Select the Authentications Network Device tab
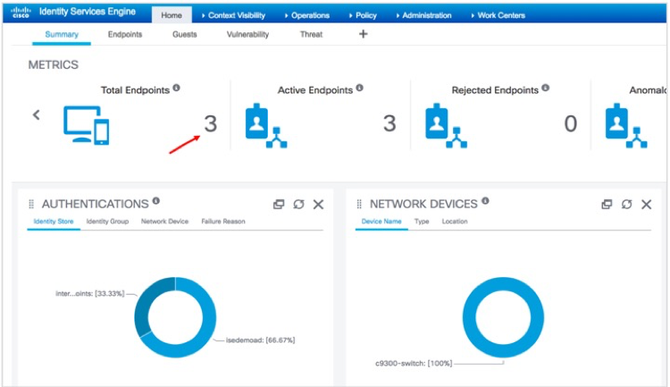 tap(165, 221)
